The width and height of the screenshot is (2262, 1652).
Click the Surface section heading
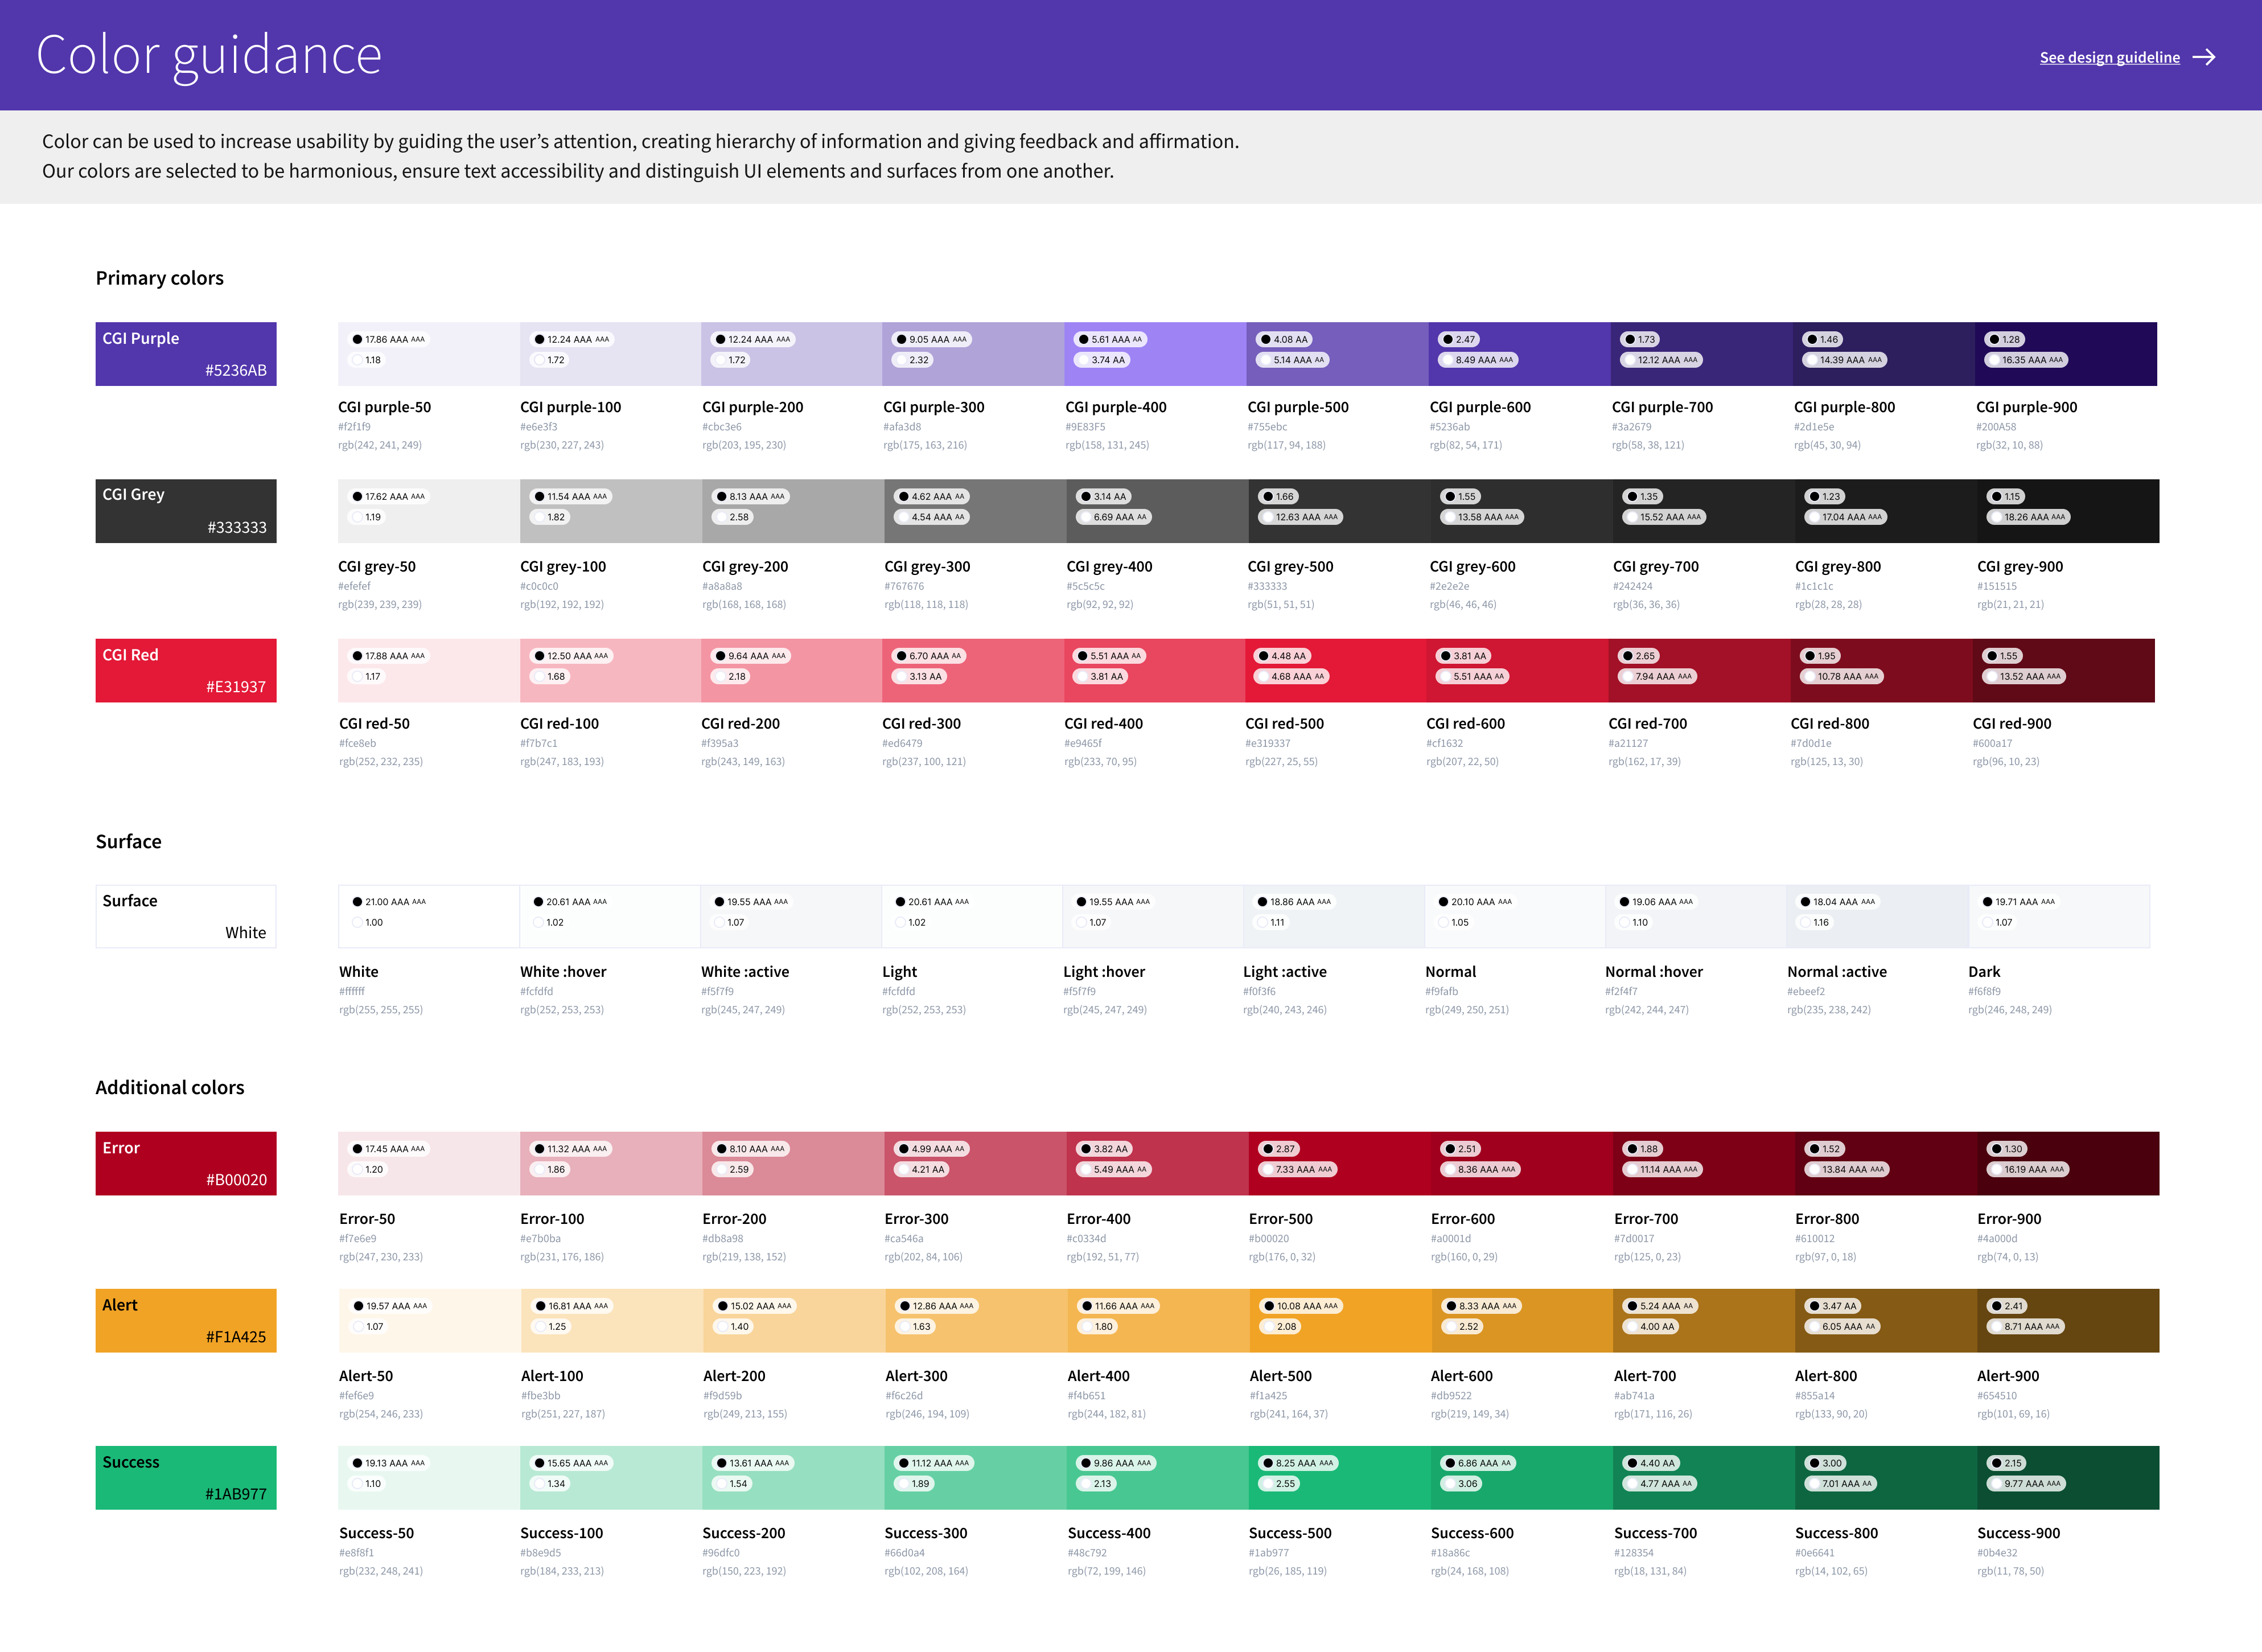point(128,841)
